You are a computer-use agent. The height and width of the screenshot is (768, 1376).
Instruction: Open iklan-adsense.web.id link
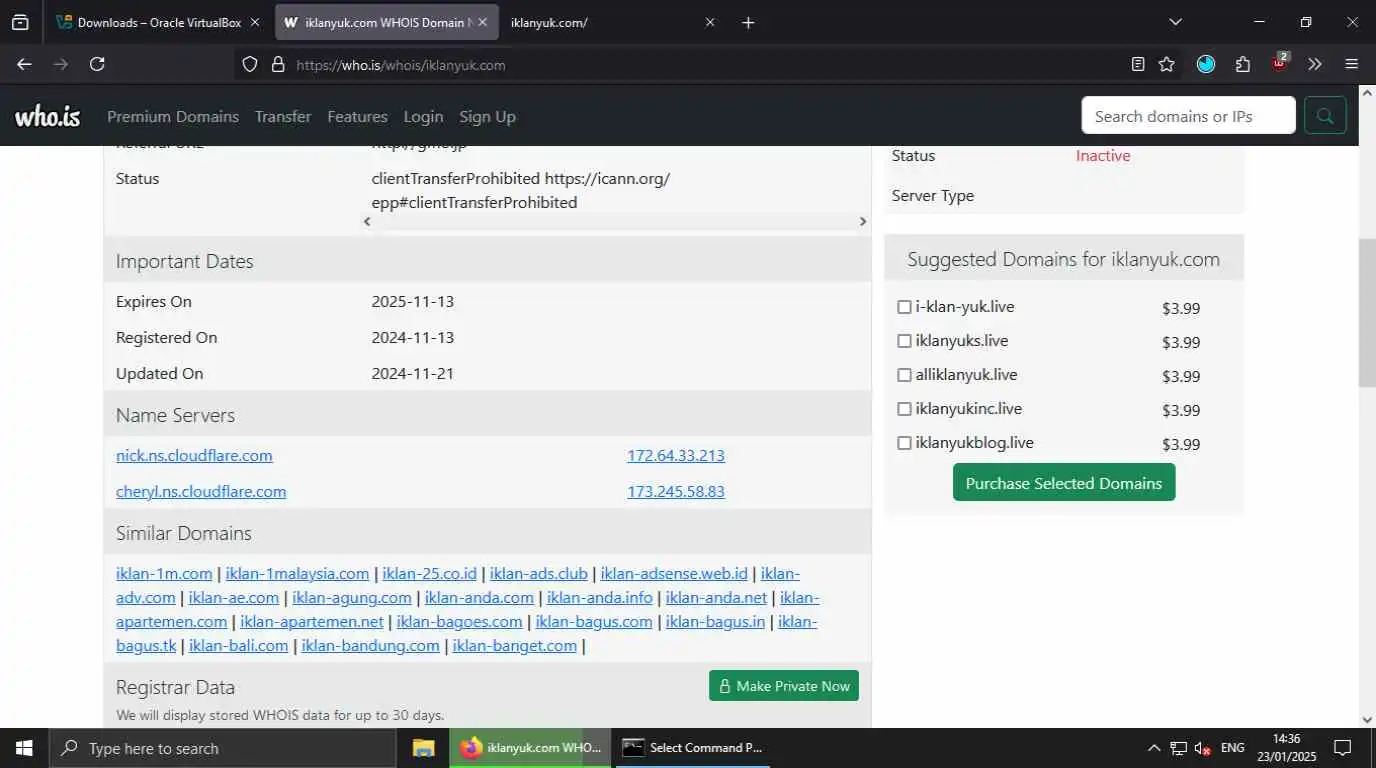674,573
